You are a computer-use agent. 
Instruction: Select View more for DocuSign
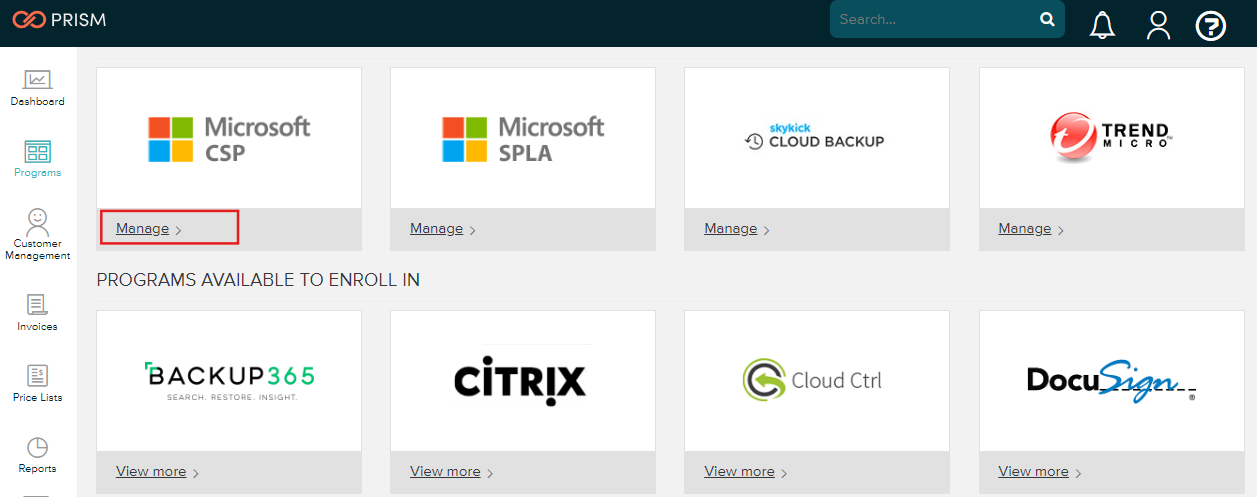pyautogui.click(x=1033, y=472)
